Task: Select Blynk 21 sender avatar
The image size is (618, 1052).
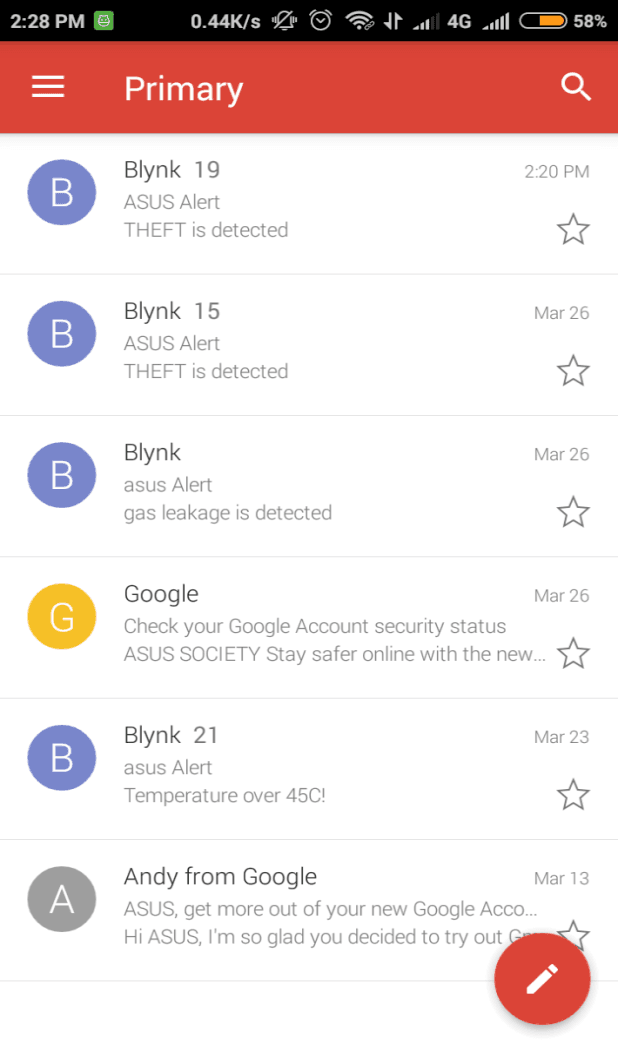Action: click(x=62, y=757)
